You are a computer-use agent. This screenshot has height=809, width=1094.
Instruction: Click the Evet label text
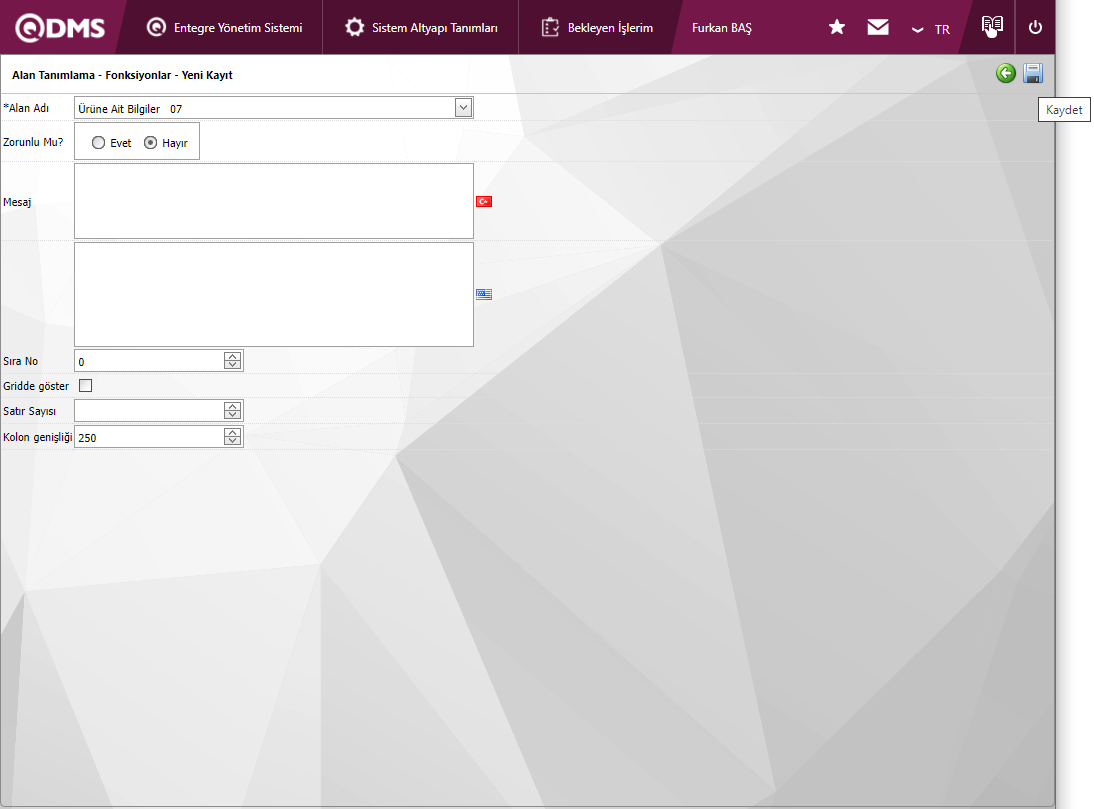pos(121,143)
